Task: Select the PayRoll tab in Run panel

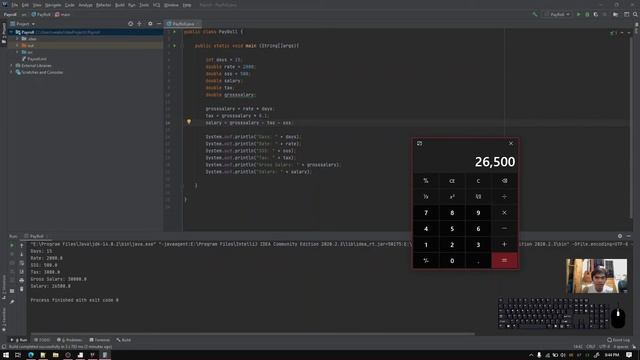Action: 35,236
